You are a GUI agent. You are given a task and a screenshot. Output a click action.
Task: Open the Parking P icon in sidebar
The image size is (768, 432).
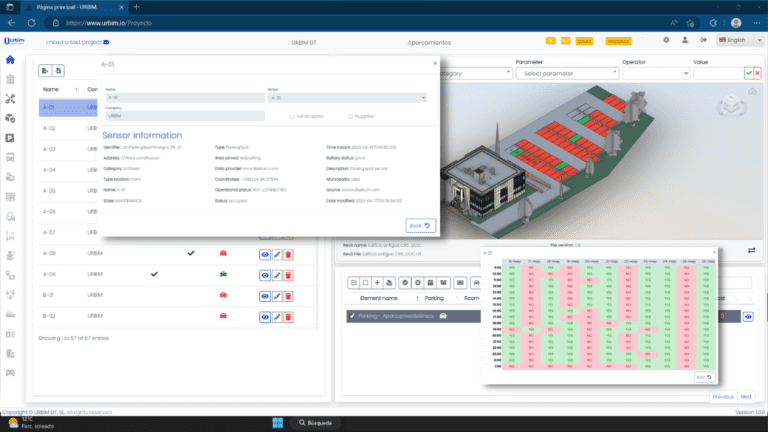[10, 138]
